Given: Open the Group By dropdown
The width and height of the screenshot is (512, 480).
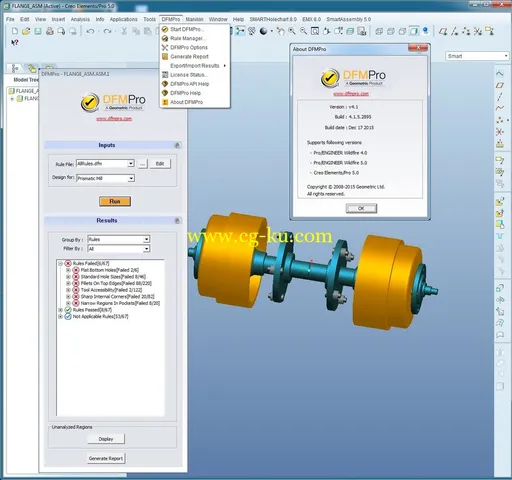Looking at the screenshot, I should [x=146, y=239].
